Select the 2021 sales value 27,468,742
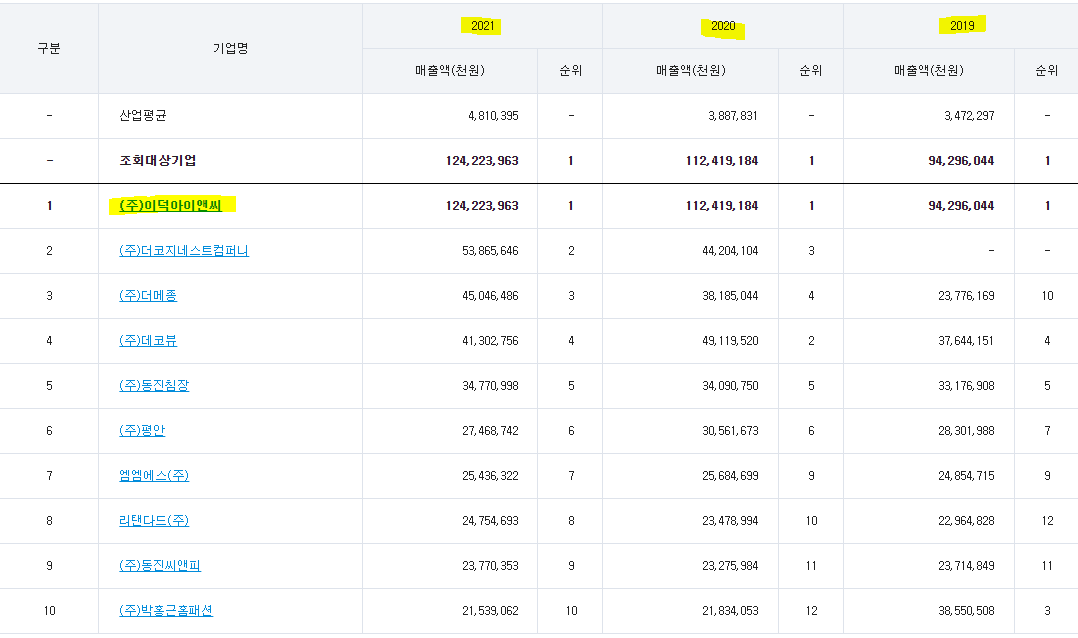Image resolution: width=1078 pixels, height=638 pixels. [490, 431]
